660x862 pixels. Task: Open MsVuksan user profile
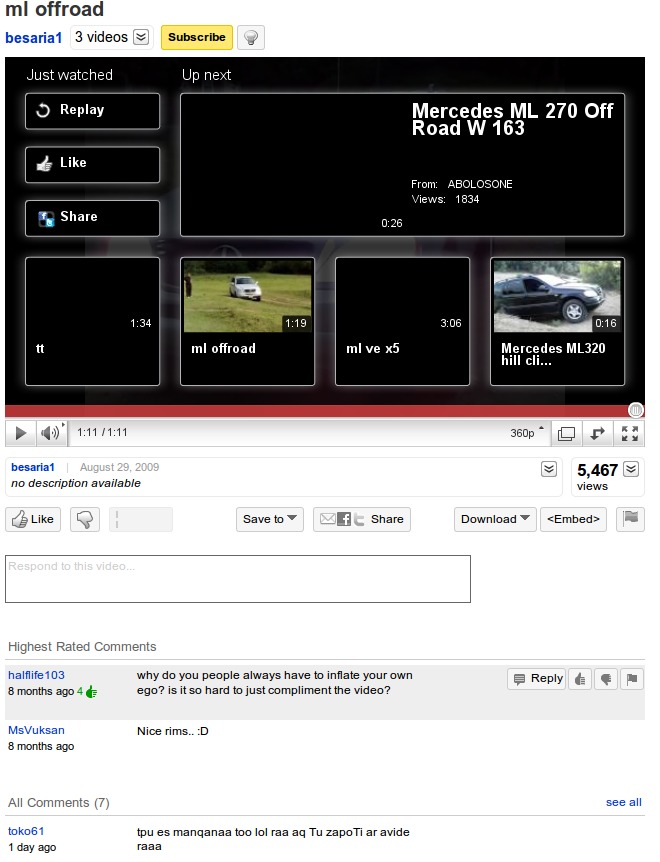(x=36, y=731)
